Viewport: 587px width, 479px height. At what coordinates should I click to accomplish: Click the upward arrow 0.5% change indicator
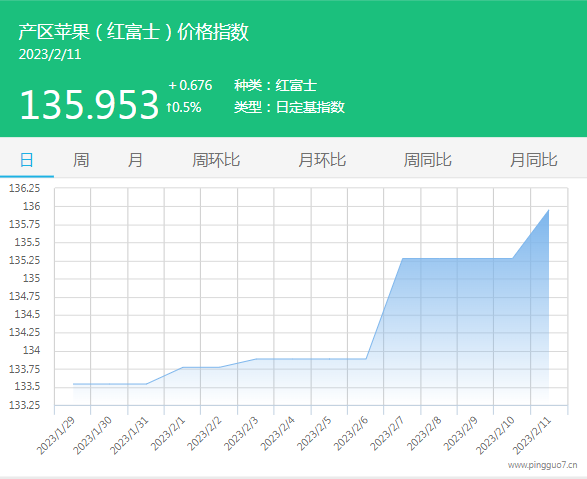coord(184,107)
